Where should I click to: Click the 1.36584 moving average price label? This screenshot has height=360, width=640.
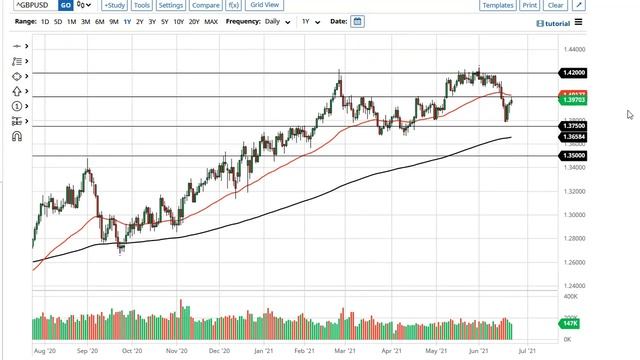point(573,137)
